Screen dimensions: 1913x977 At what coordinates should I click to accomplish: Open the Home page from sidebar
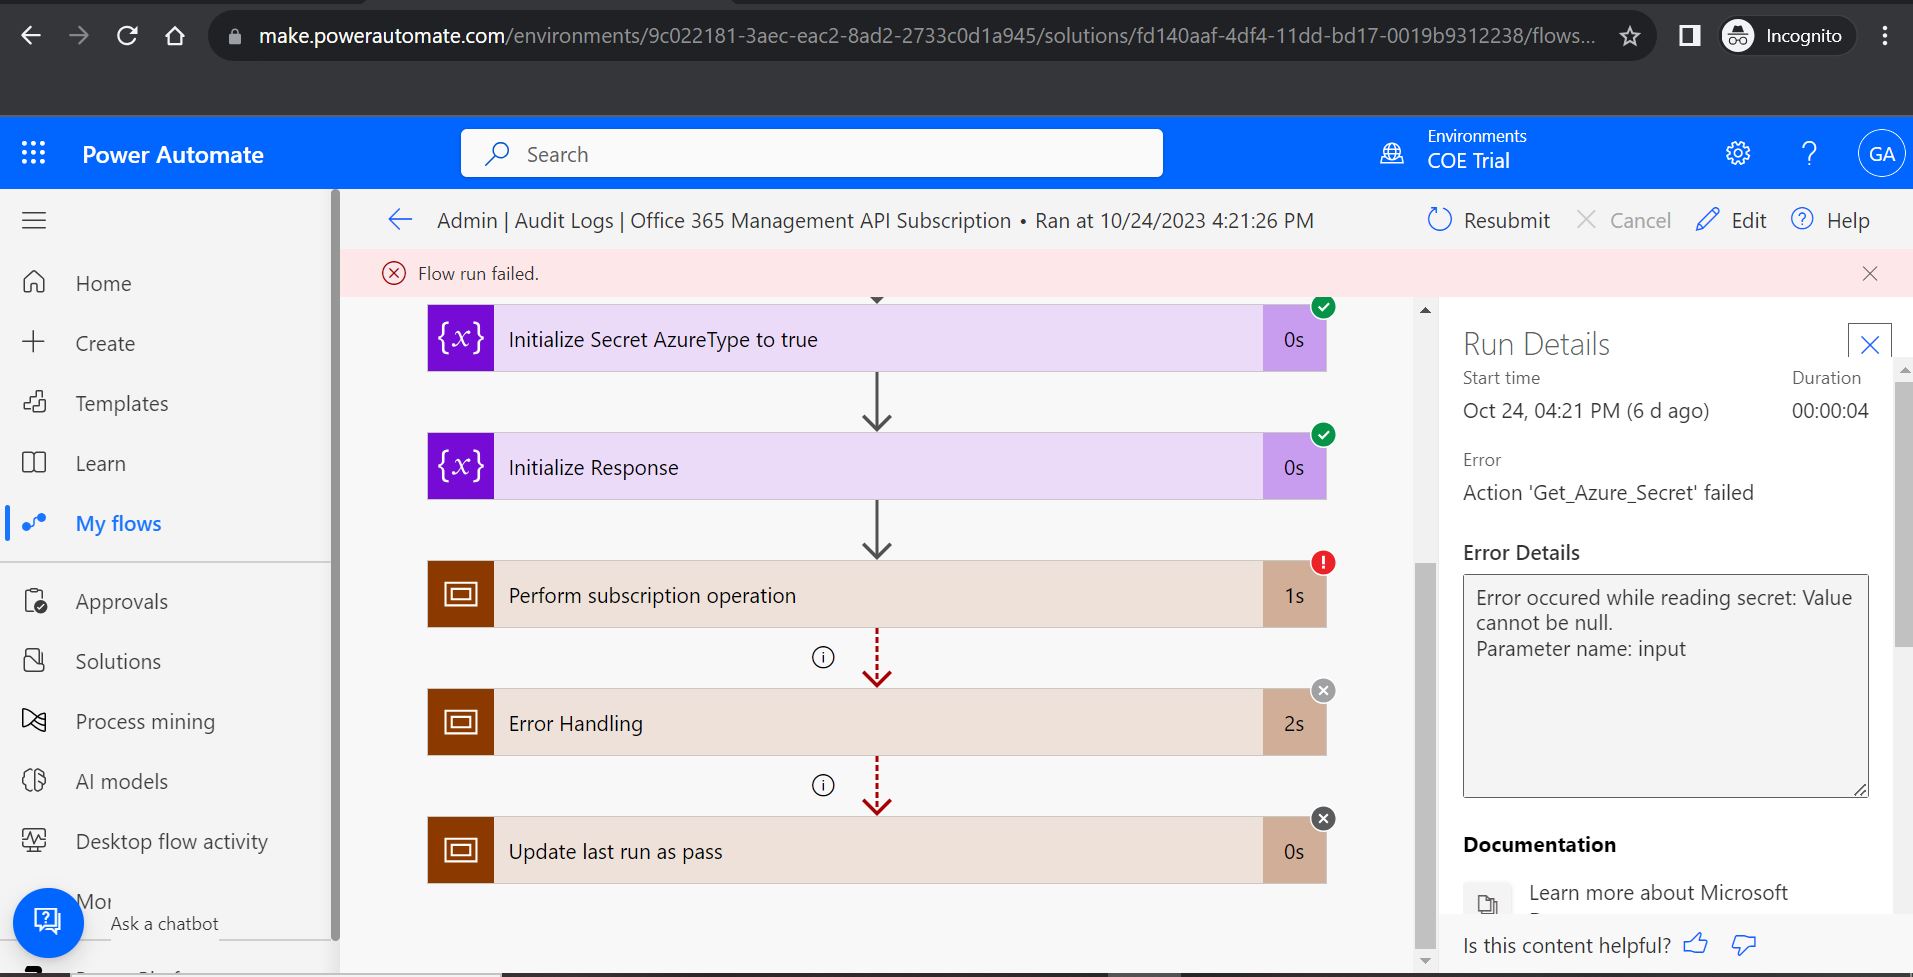(x=103, y=283)
